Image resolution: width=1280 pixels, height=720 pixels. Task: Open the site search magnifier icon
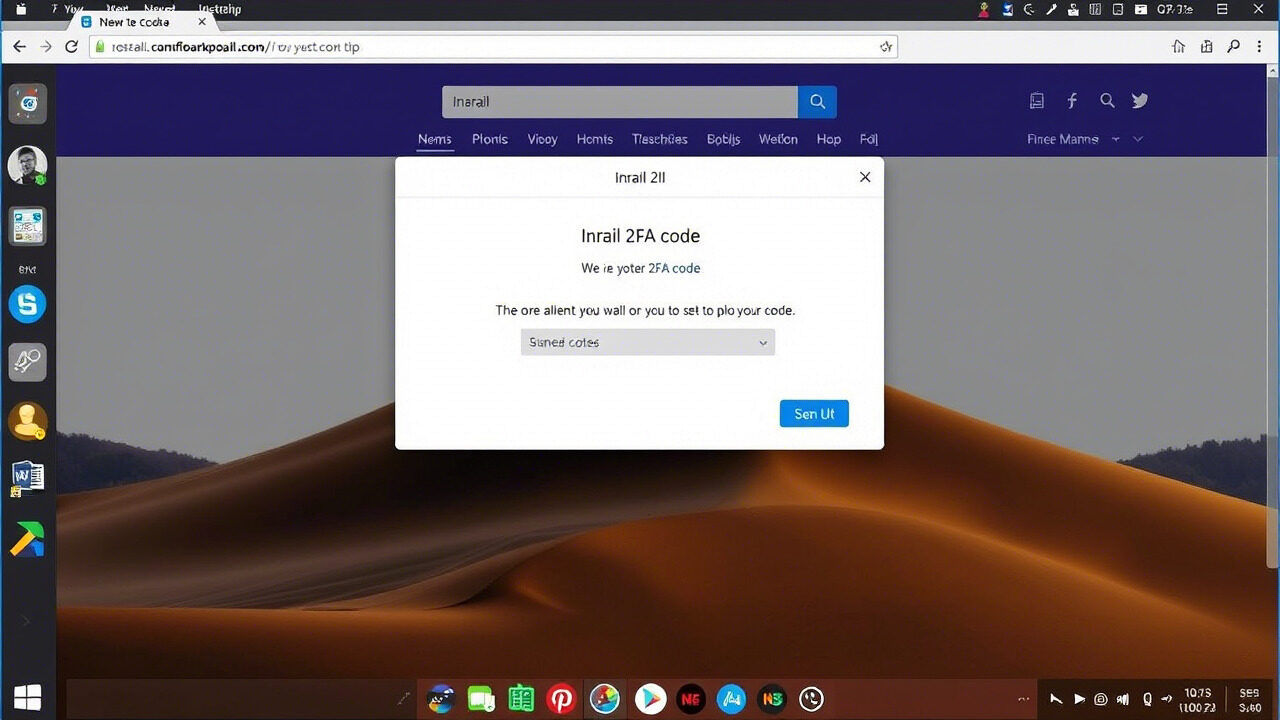click(x=1107, y=100)
